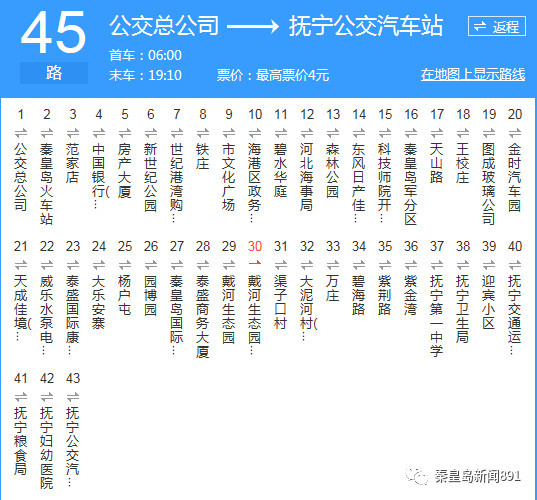Select stop 抚宁妇幼医院

(x=47, y=448)
